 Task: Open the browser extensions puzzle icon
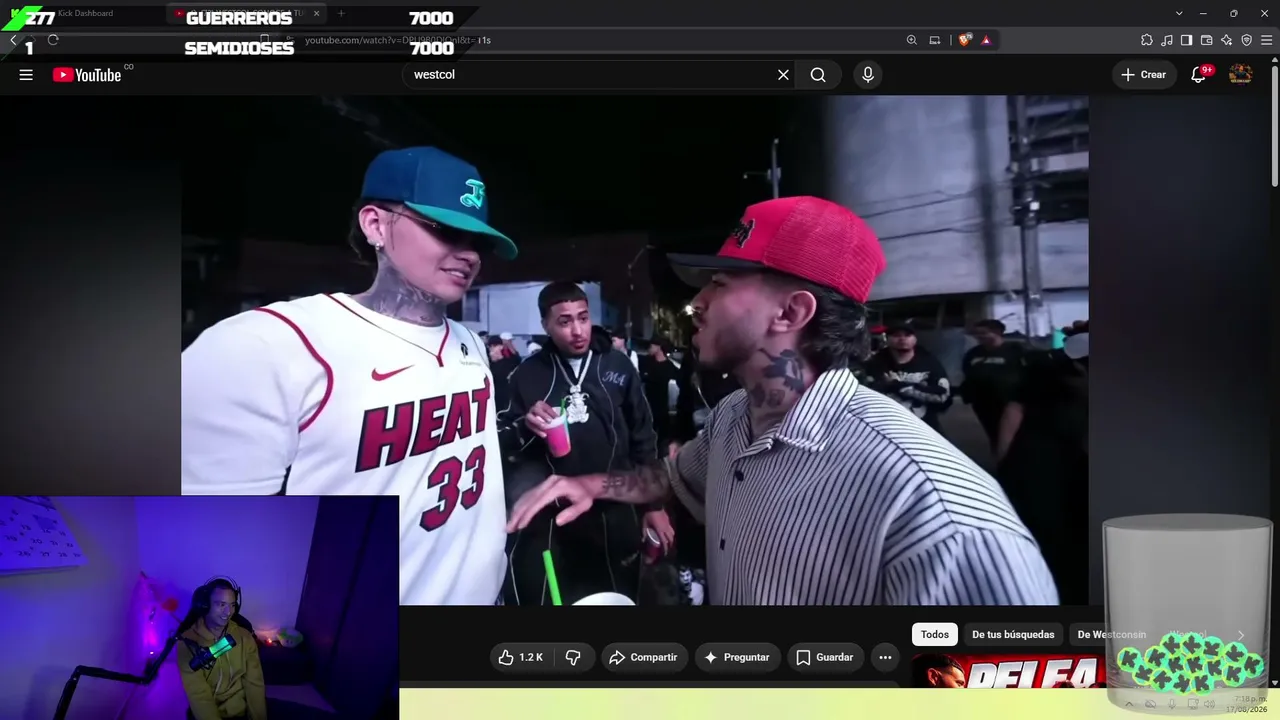[1147, 40]
